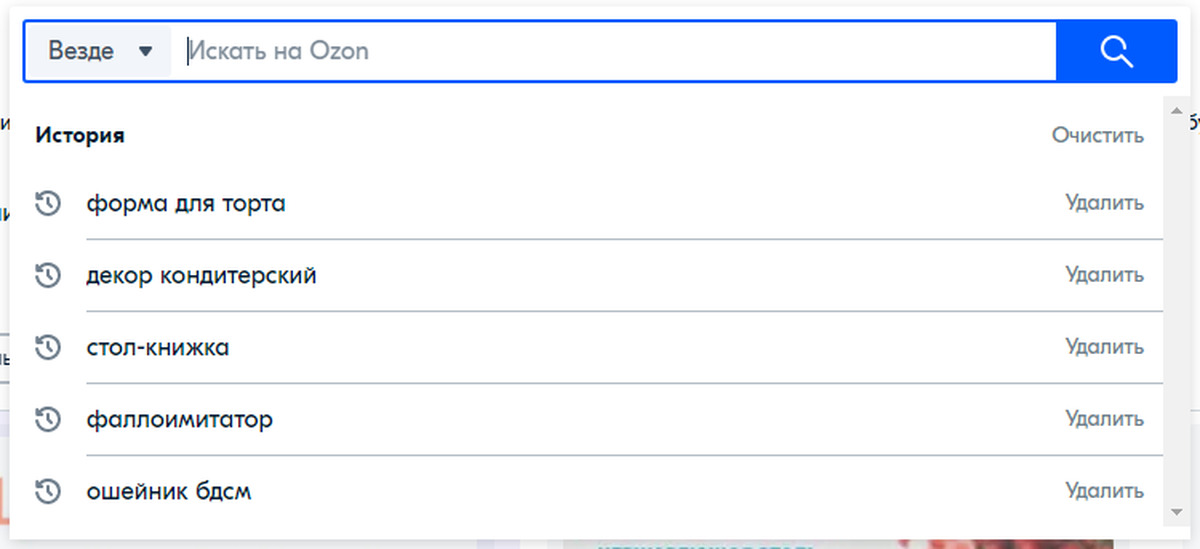Screen dimensions: 1200x549
Task: Click history icon beside 'декор кондитерский'
Action: coord(48,275)
